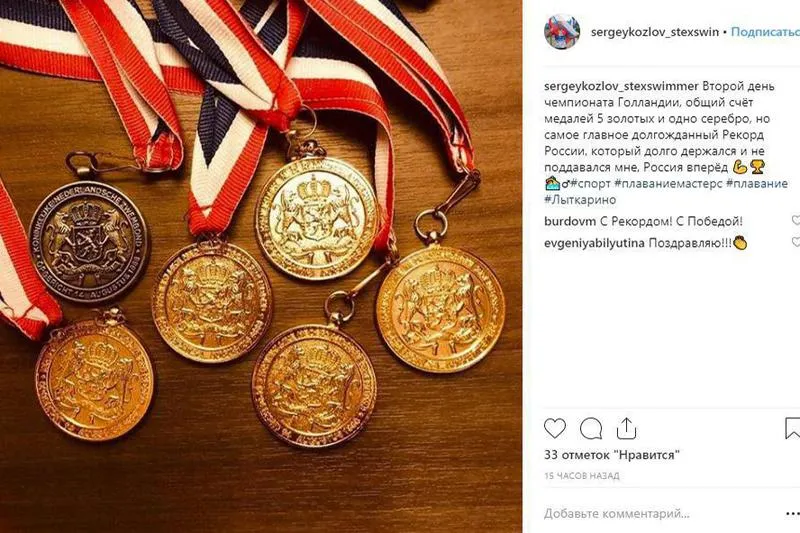
Task: Open the #Лыткарино hashtag
Action: click(x=580, y=199)
